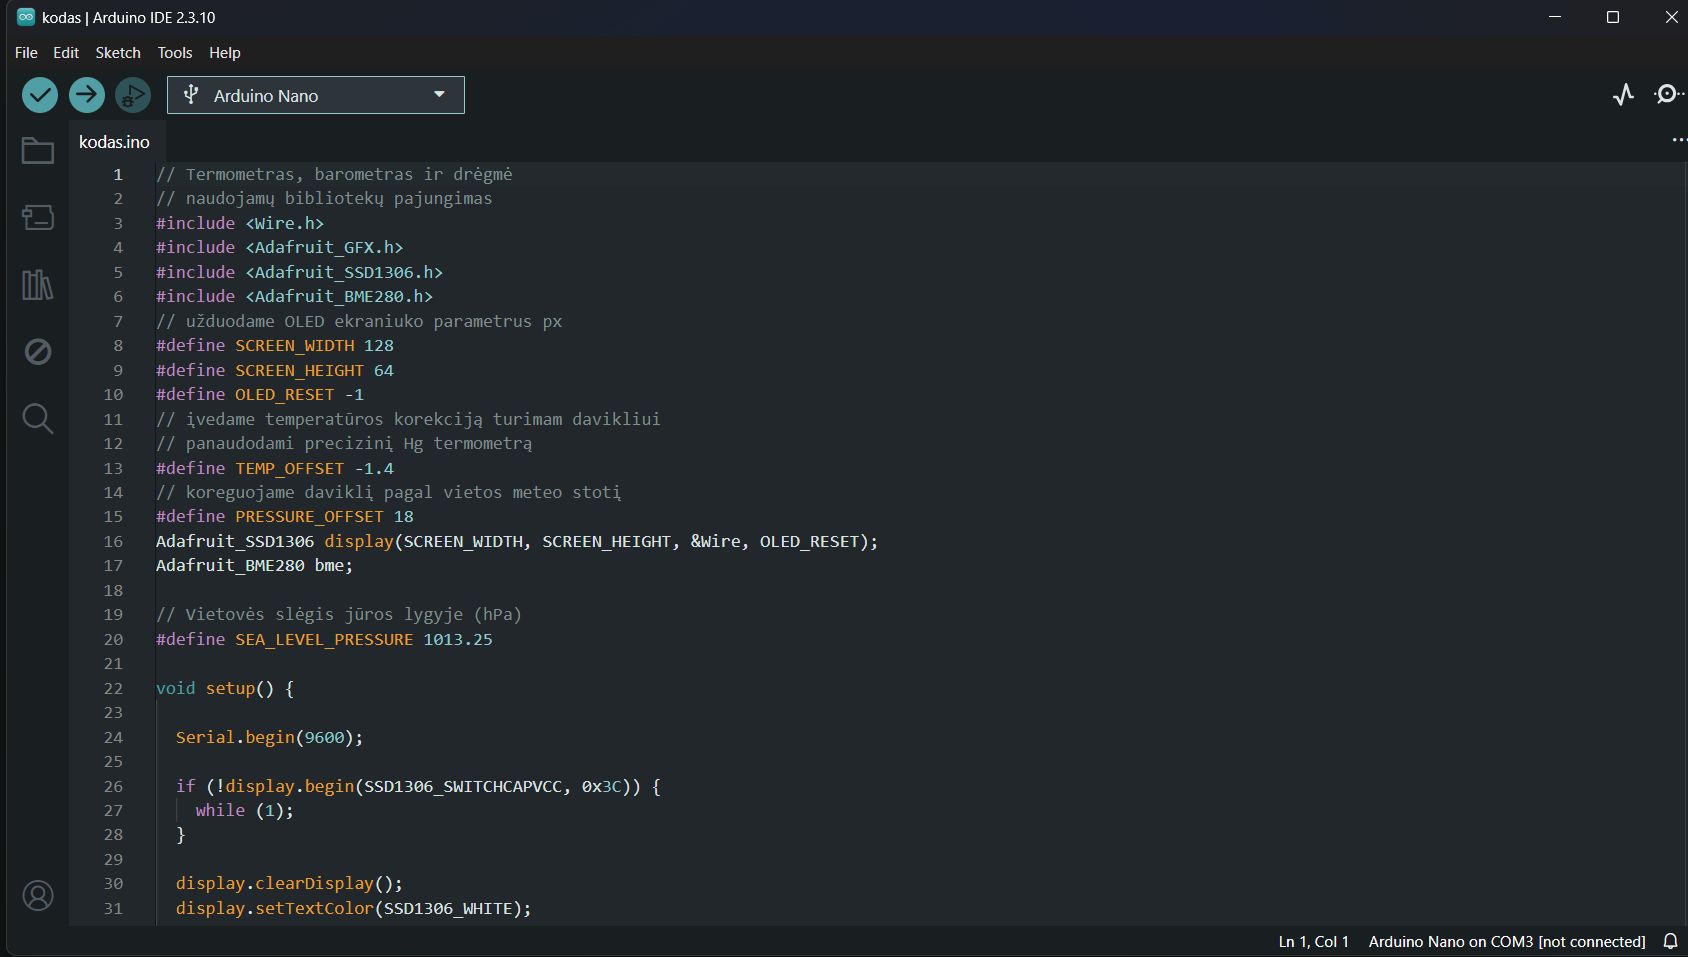
Task: Open the Library Manager sidebar panel
Action: [x=38, y=285]
